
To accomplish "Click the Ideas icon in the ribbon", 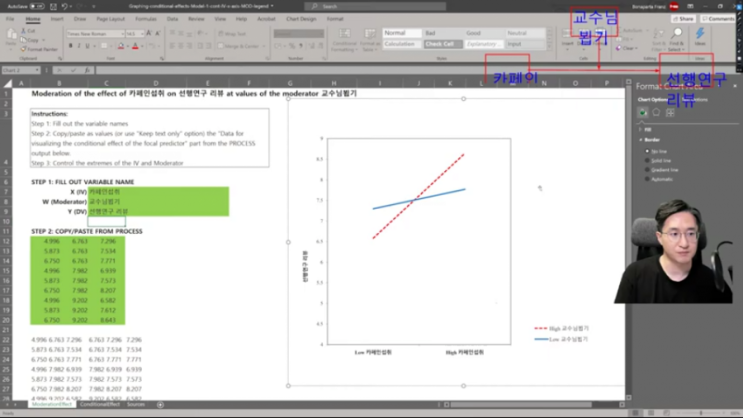I will coord(700,39).
